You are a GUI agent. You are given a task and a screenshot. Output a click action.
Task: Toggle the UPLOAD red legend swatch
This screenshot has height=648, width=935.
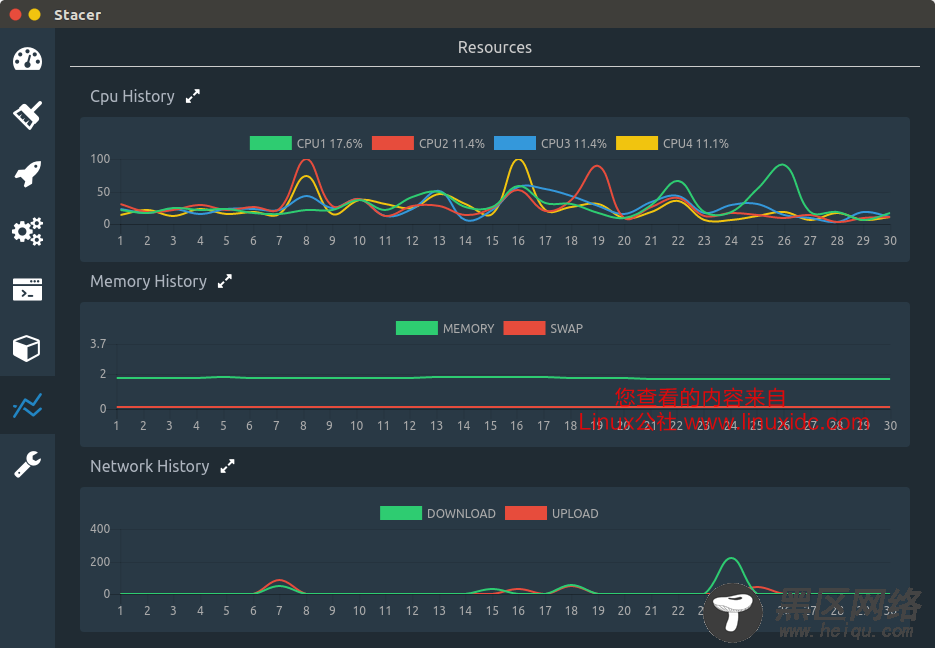pos(526,513)
